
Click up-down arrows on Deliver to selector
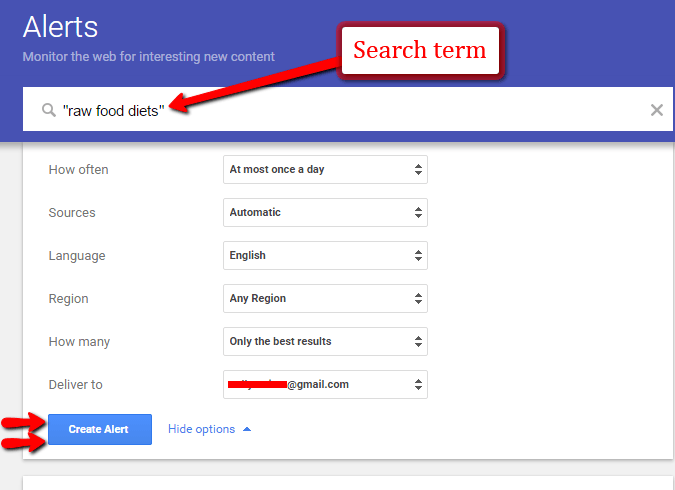pos(418,385)
